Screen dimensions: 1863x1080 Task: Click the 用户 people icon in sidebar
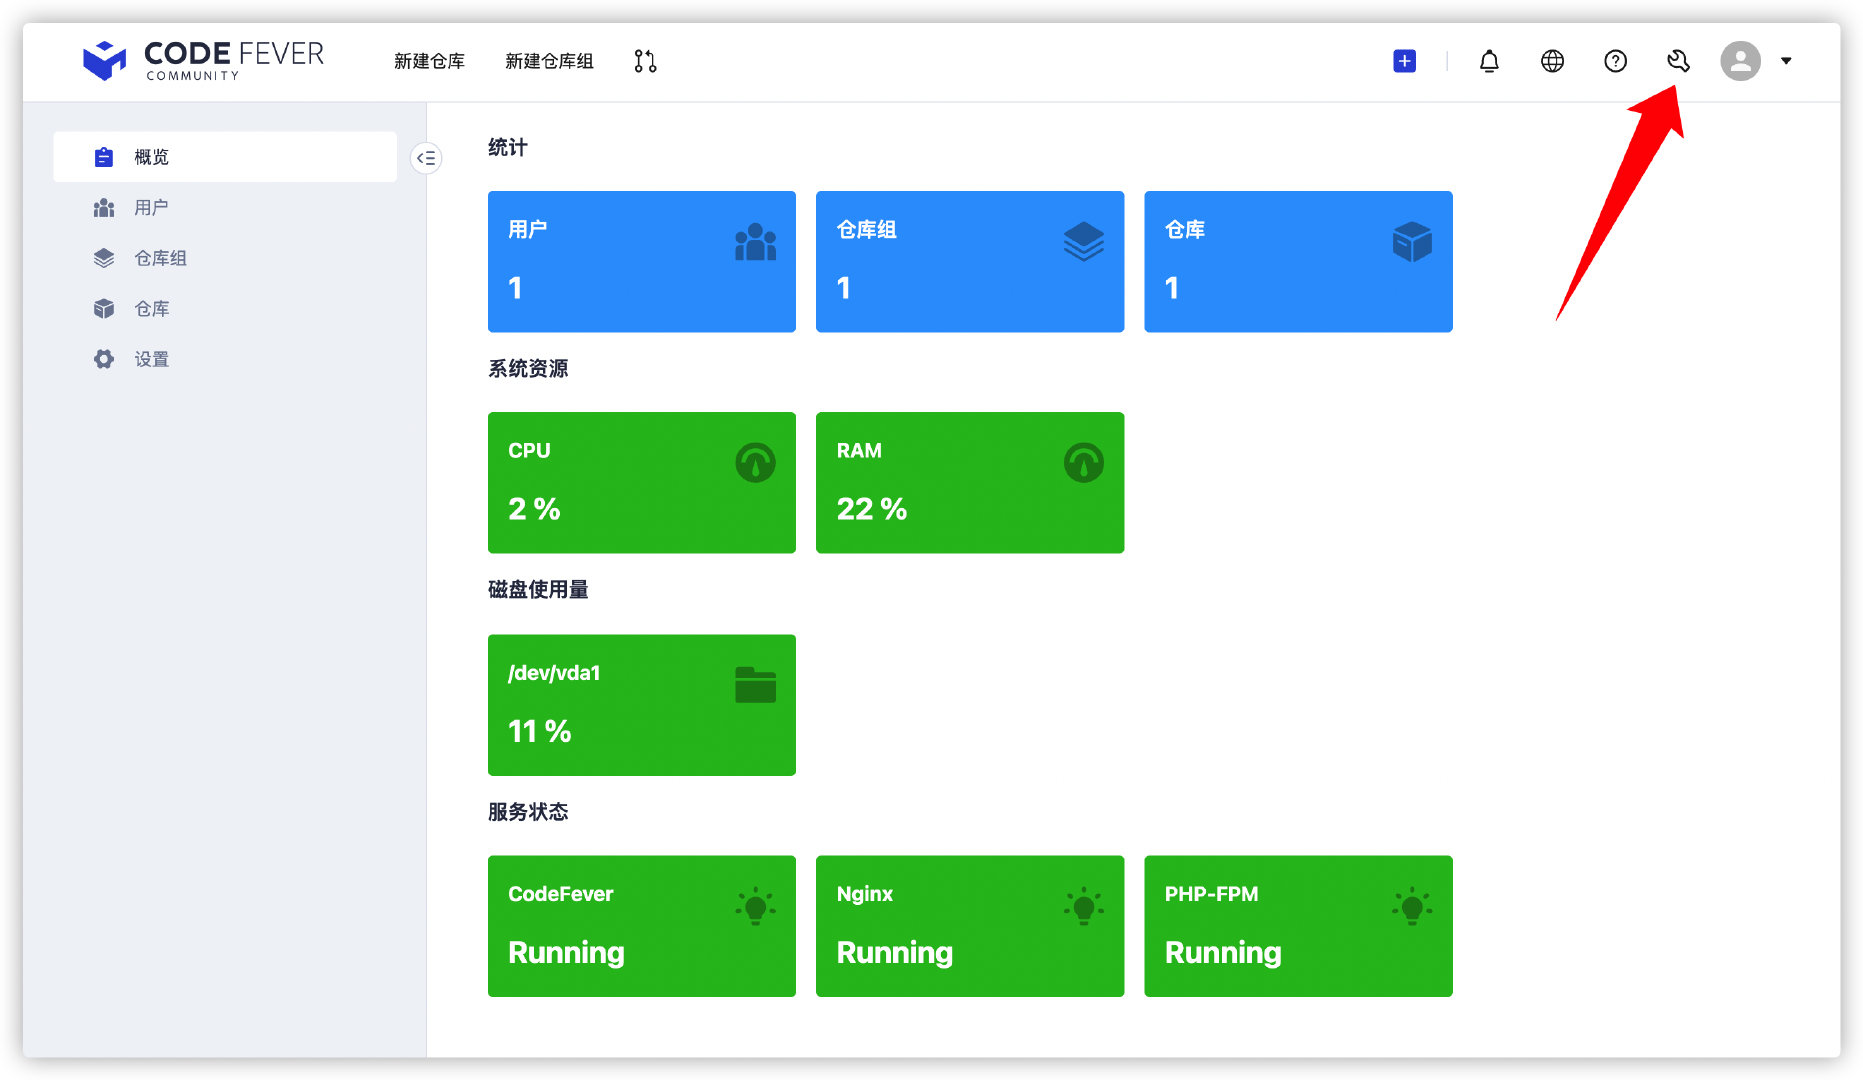click(x=104, y=208)
